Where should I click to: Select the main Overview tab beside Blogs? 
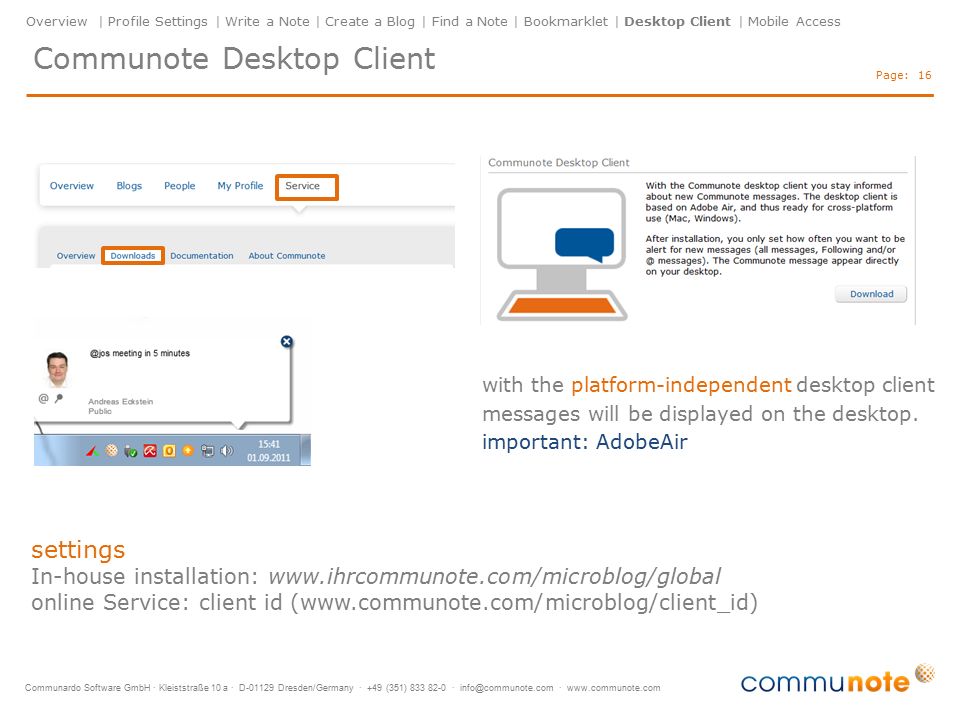point(72,186)
